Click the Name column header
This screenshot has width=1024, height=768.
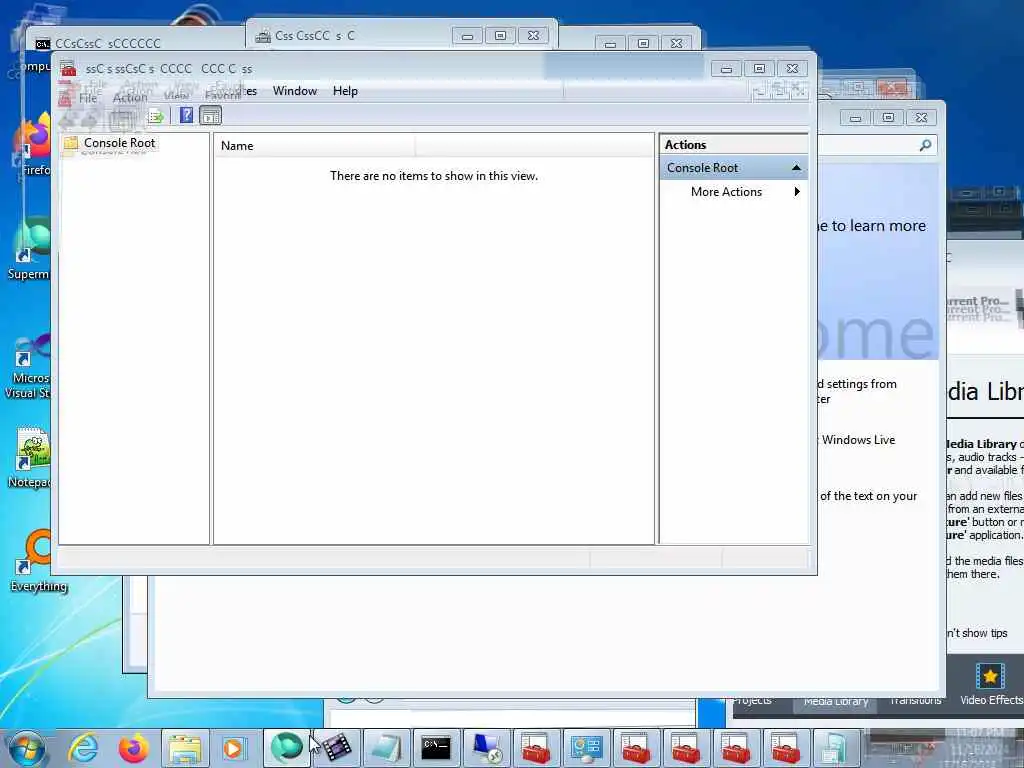click(x=314, y=146)
